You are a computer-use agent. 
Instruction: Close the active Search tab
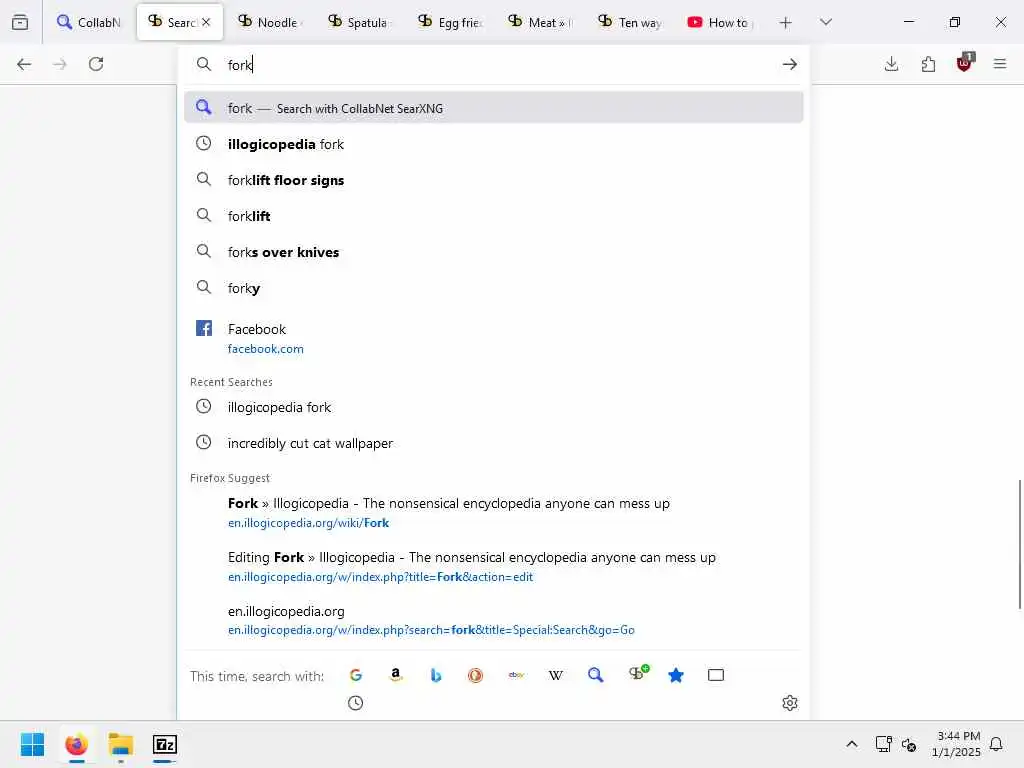coord(206,22)
